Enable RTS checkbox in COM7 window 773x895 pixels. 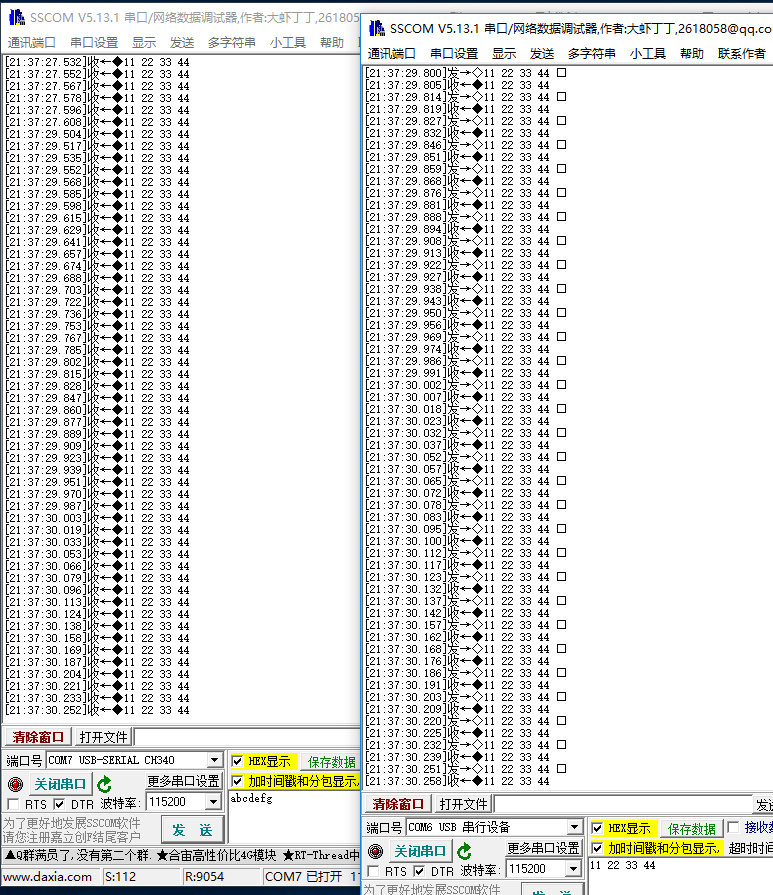tap(13, 804)
